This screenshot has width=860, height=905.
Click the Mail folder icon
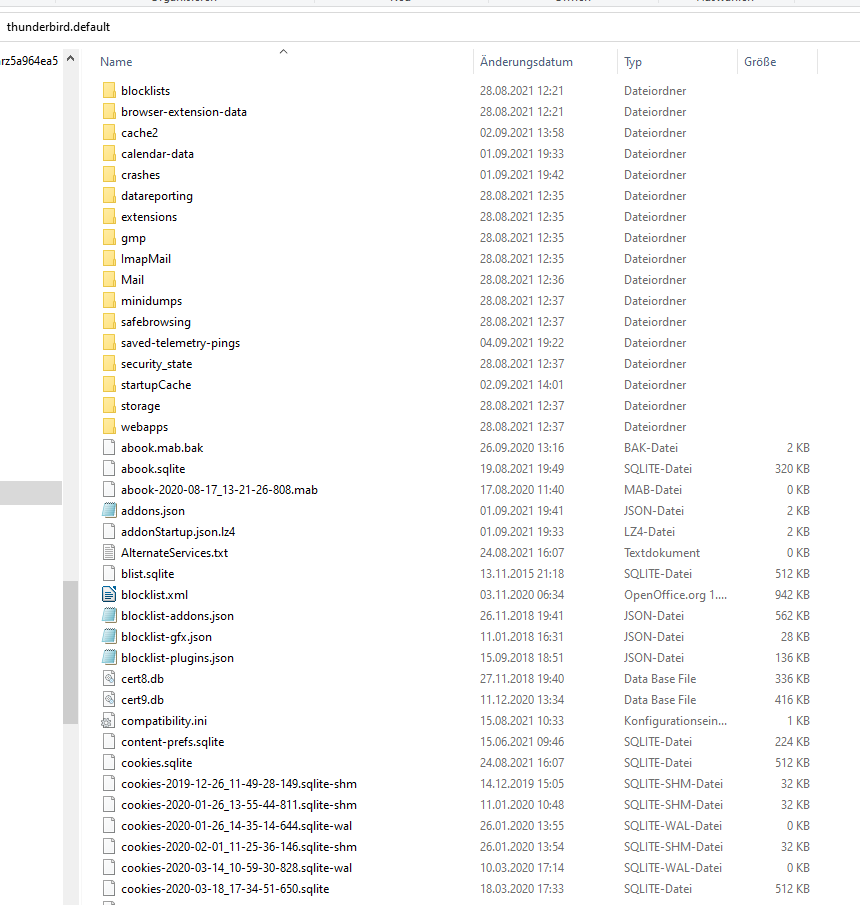(109, 279)
